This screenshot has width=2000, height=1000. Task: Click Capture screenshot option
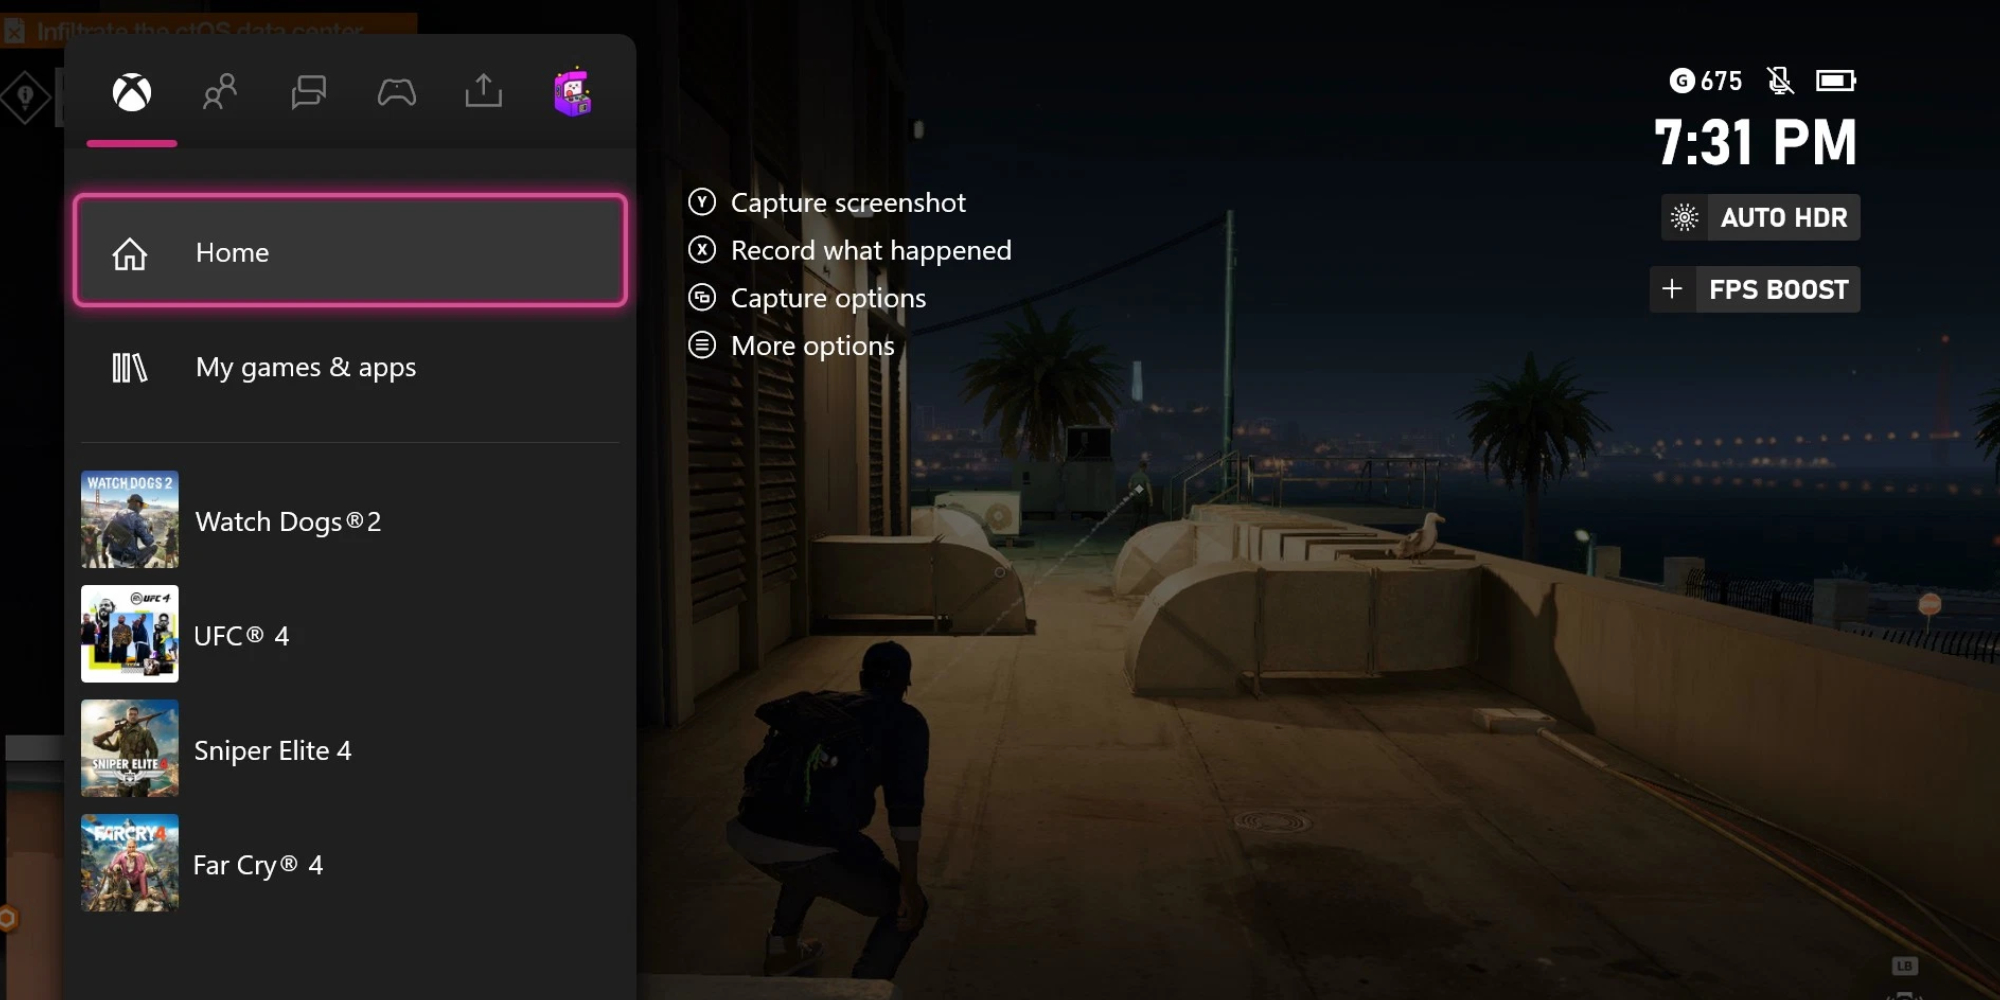827,203
